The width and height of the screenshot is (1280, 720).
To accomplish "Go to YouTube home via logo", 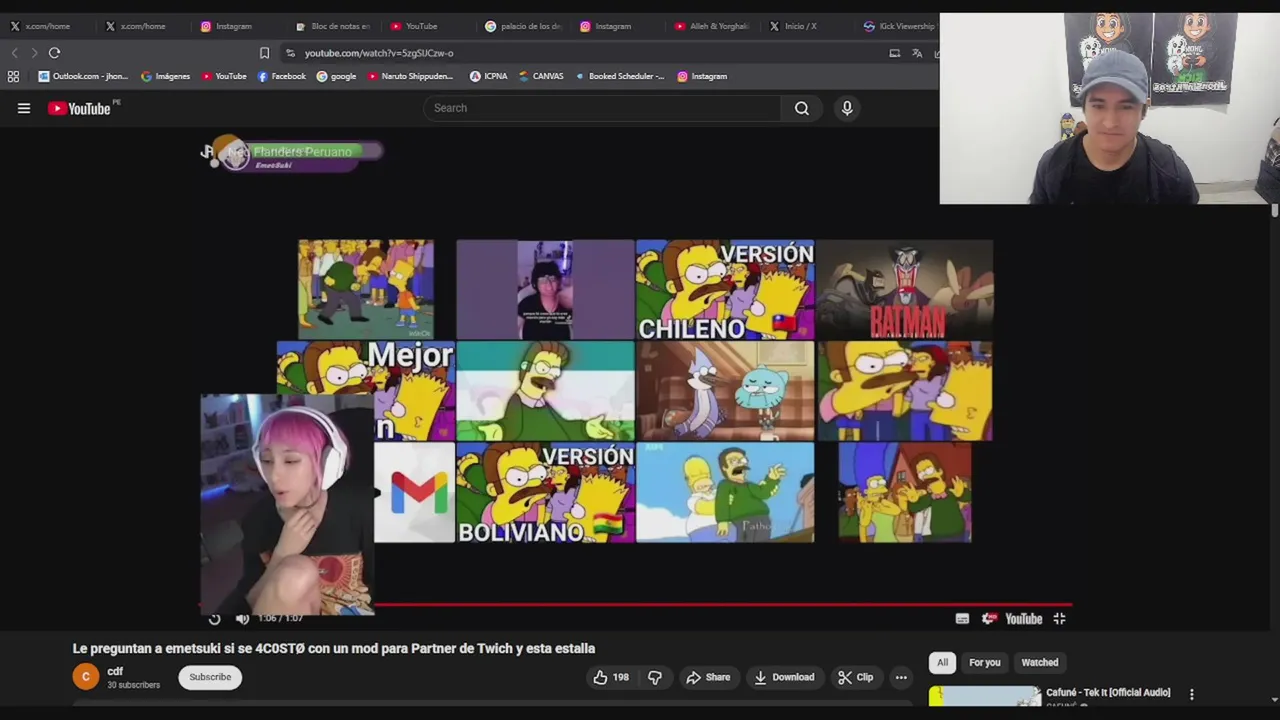I will [80, 108].
